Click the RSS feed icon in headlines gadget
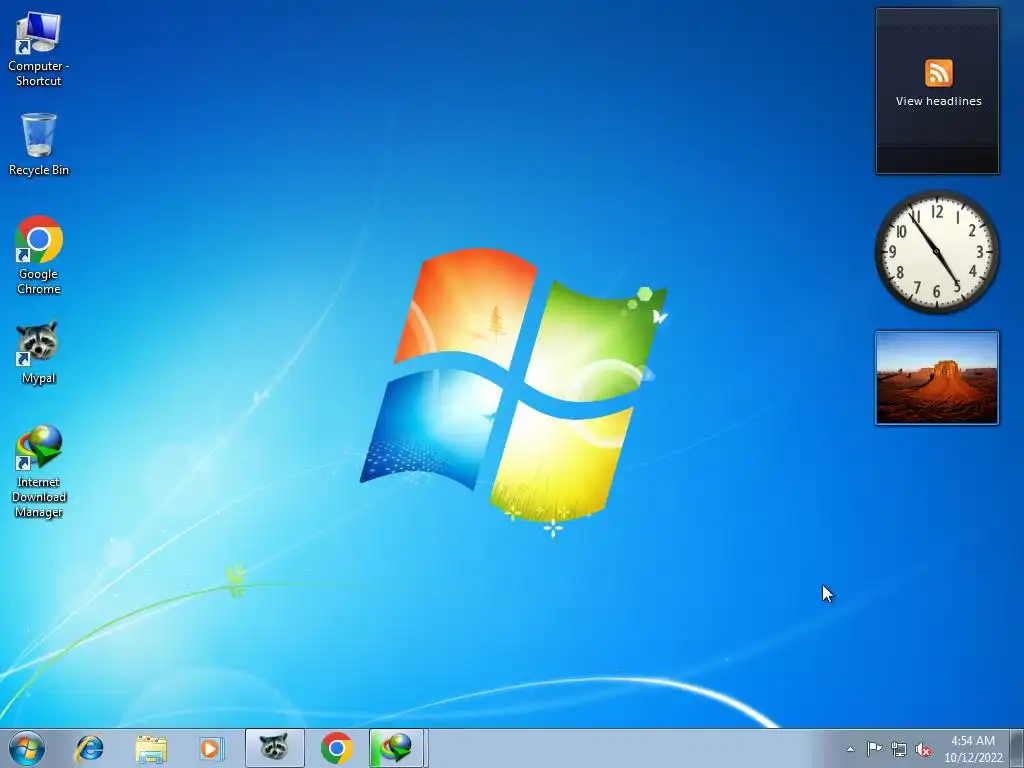1024x768 pixels. pyautogui.click(x=938, y=72)
